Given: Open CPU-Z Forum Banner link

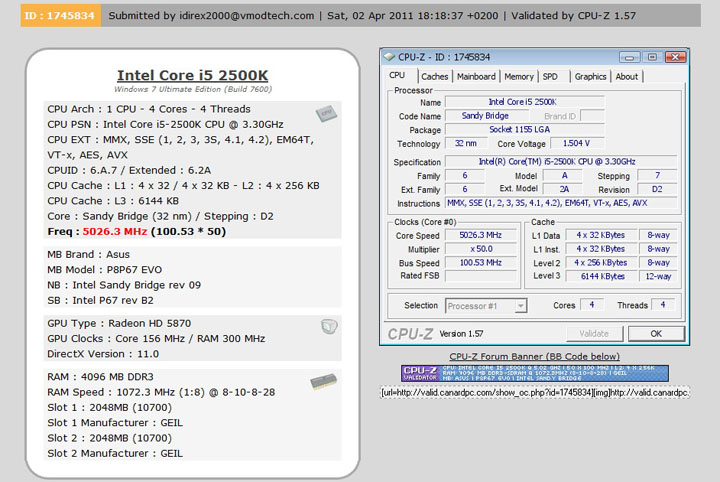Looking at the screenshot, I should [x=534, y=356].
